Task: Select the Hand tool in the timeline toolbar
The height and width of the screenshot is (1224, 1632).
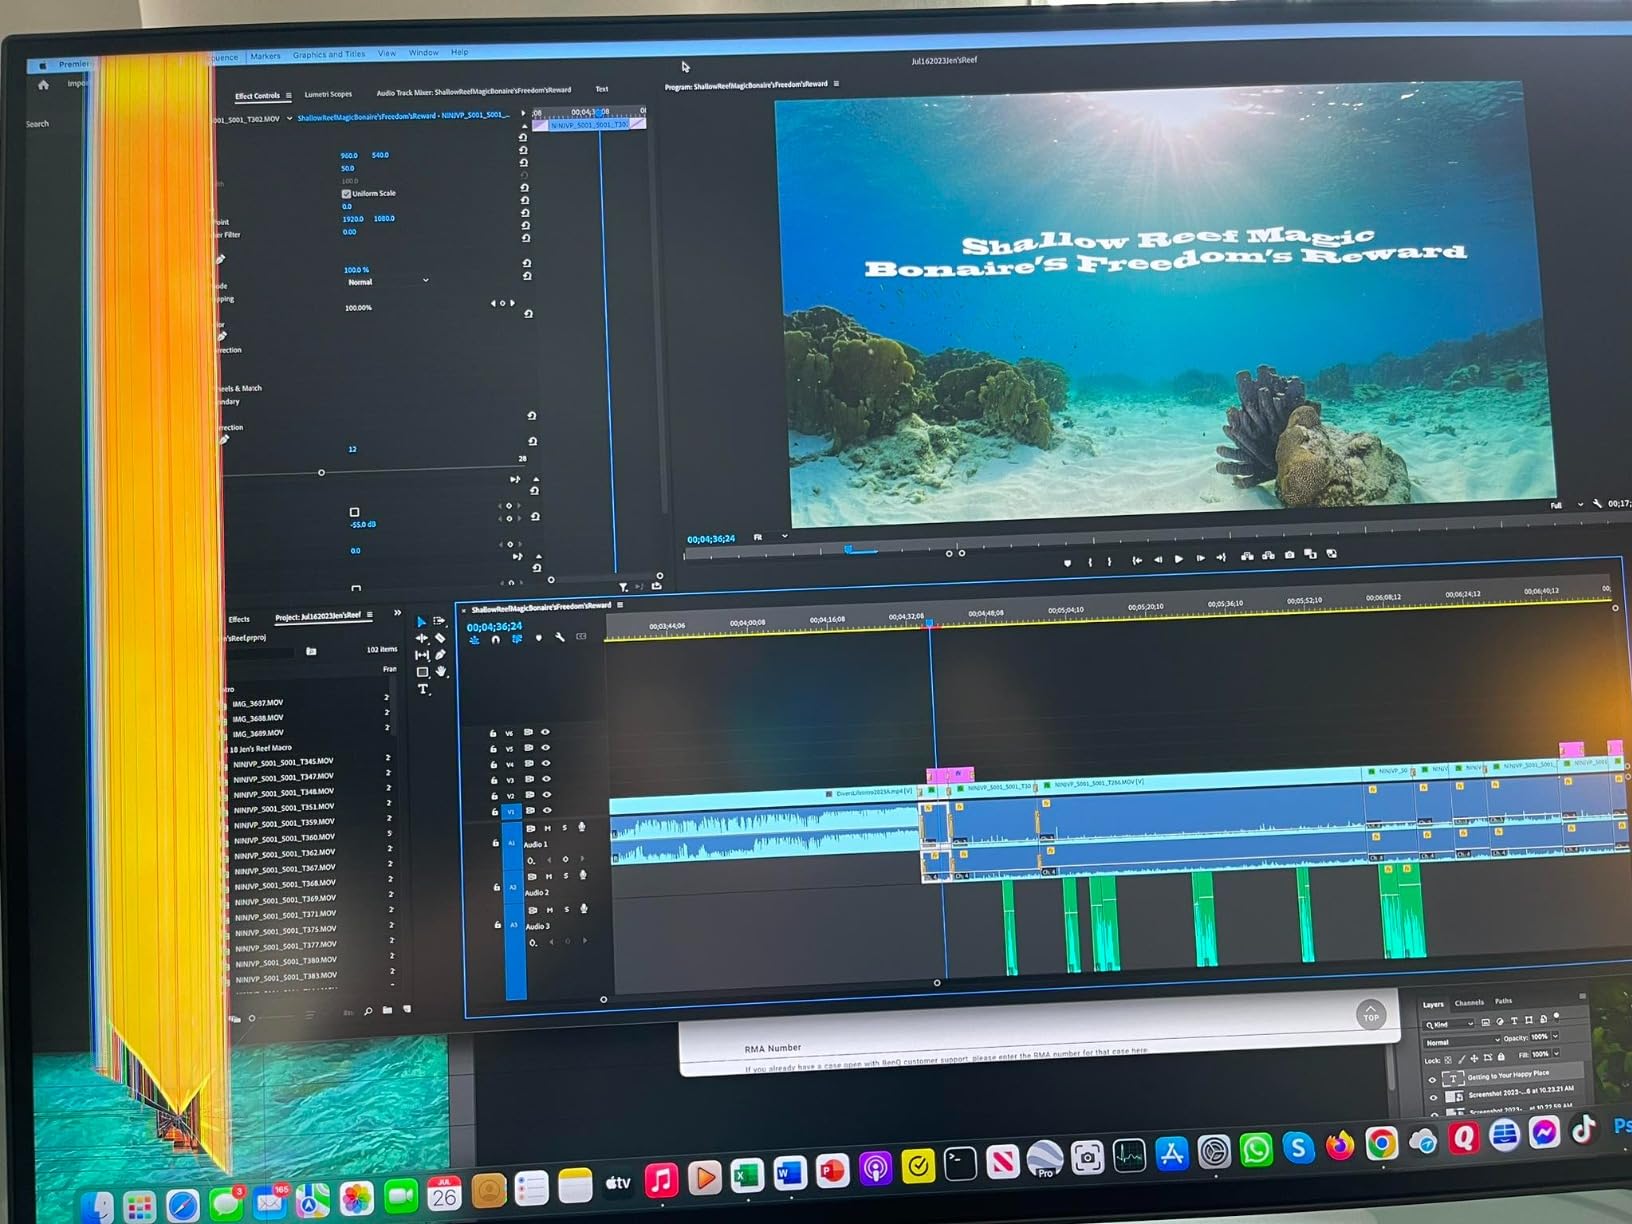Action: pos(442,671)
